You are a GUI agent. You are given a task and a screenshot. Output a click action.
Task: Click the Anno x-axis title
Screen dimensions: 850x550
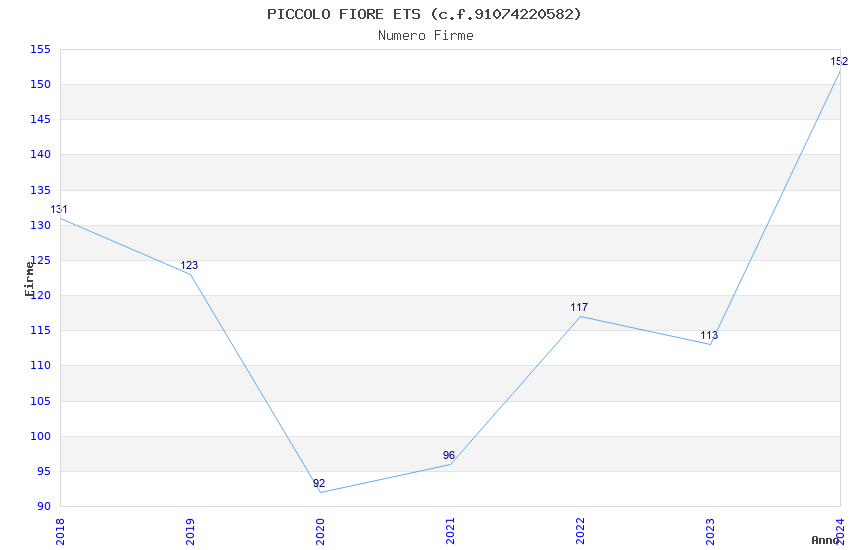[825, 540]
